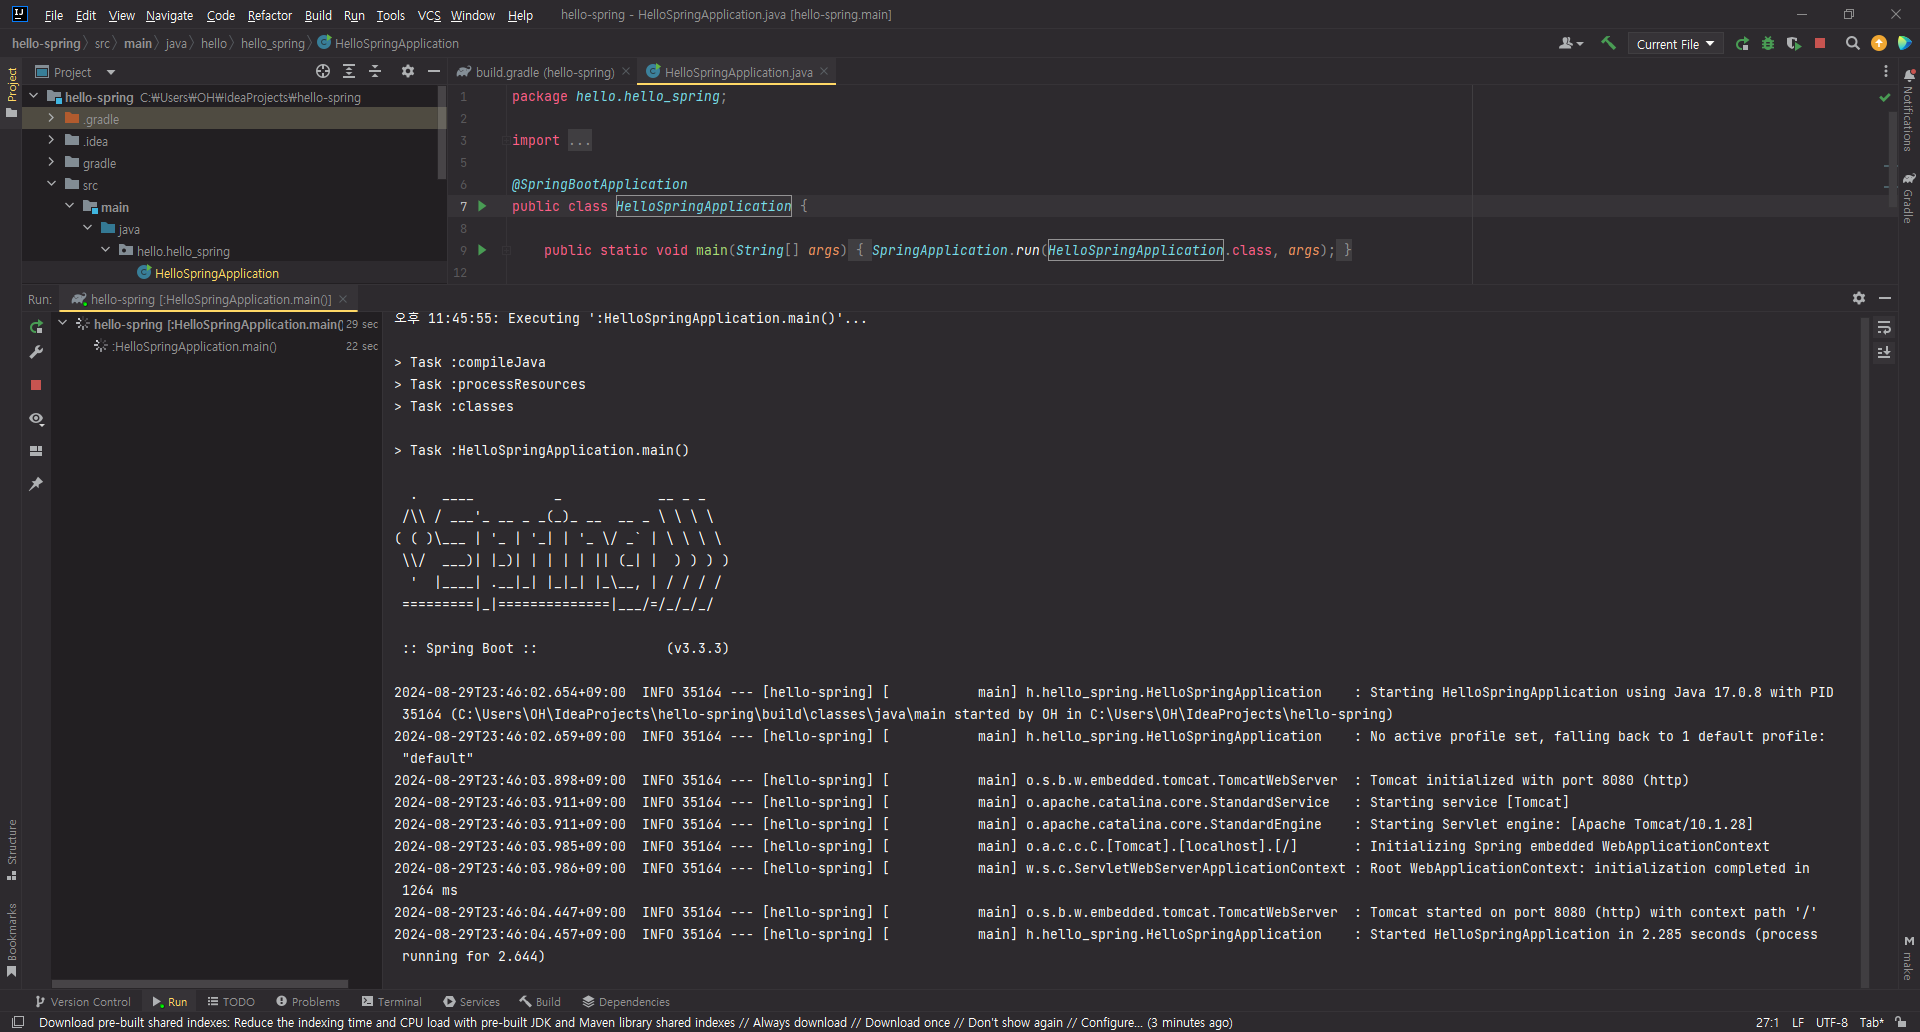Open the IDE updates orange arrow icon

click(1878, 43)
